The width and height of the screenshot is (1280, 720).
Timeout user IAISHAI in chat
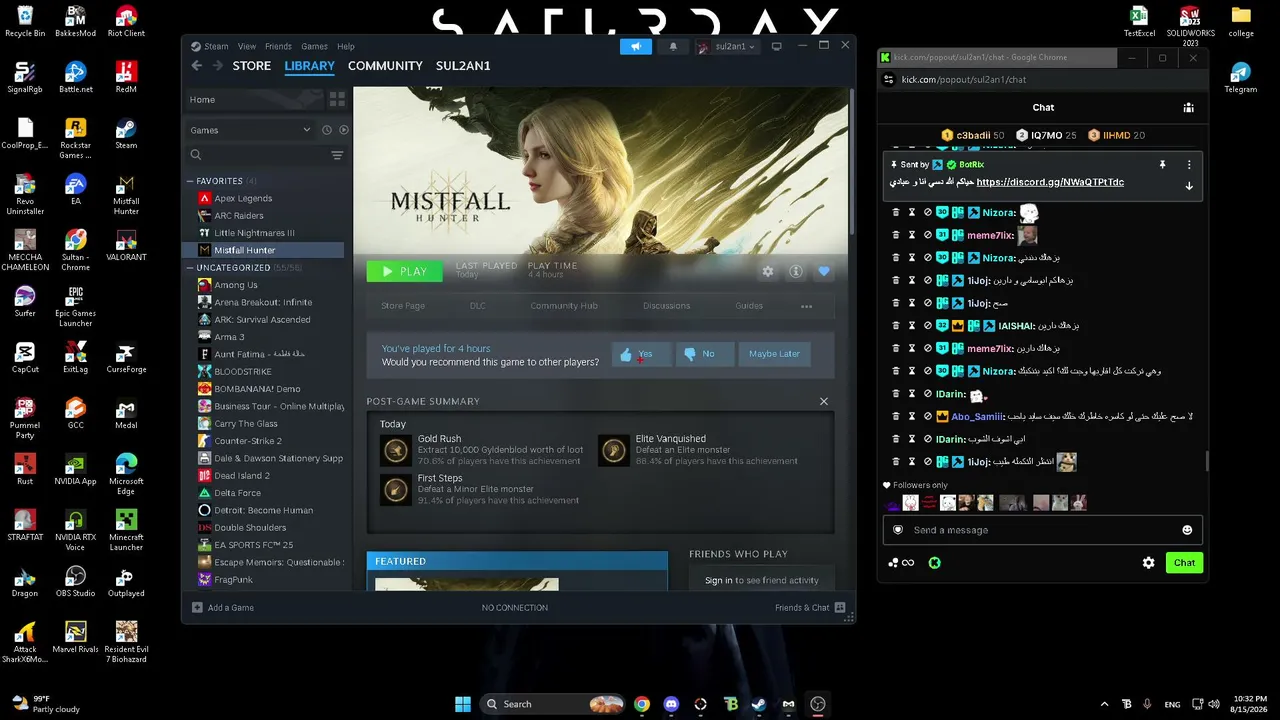(912, 325)
